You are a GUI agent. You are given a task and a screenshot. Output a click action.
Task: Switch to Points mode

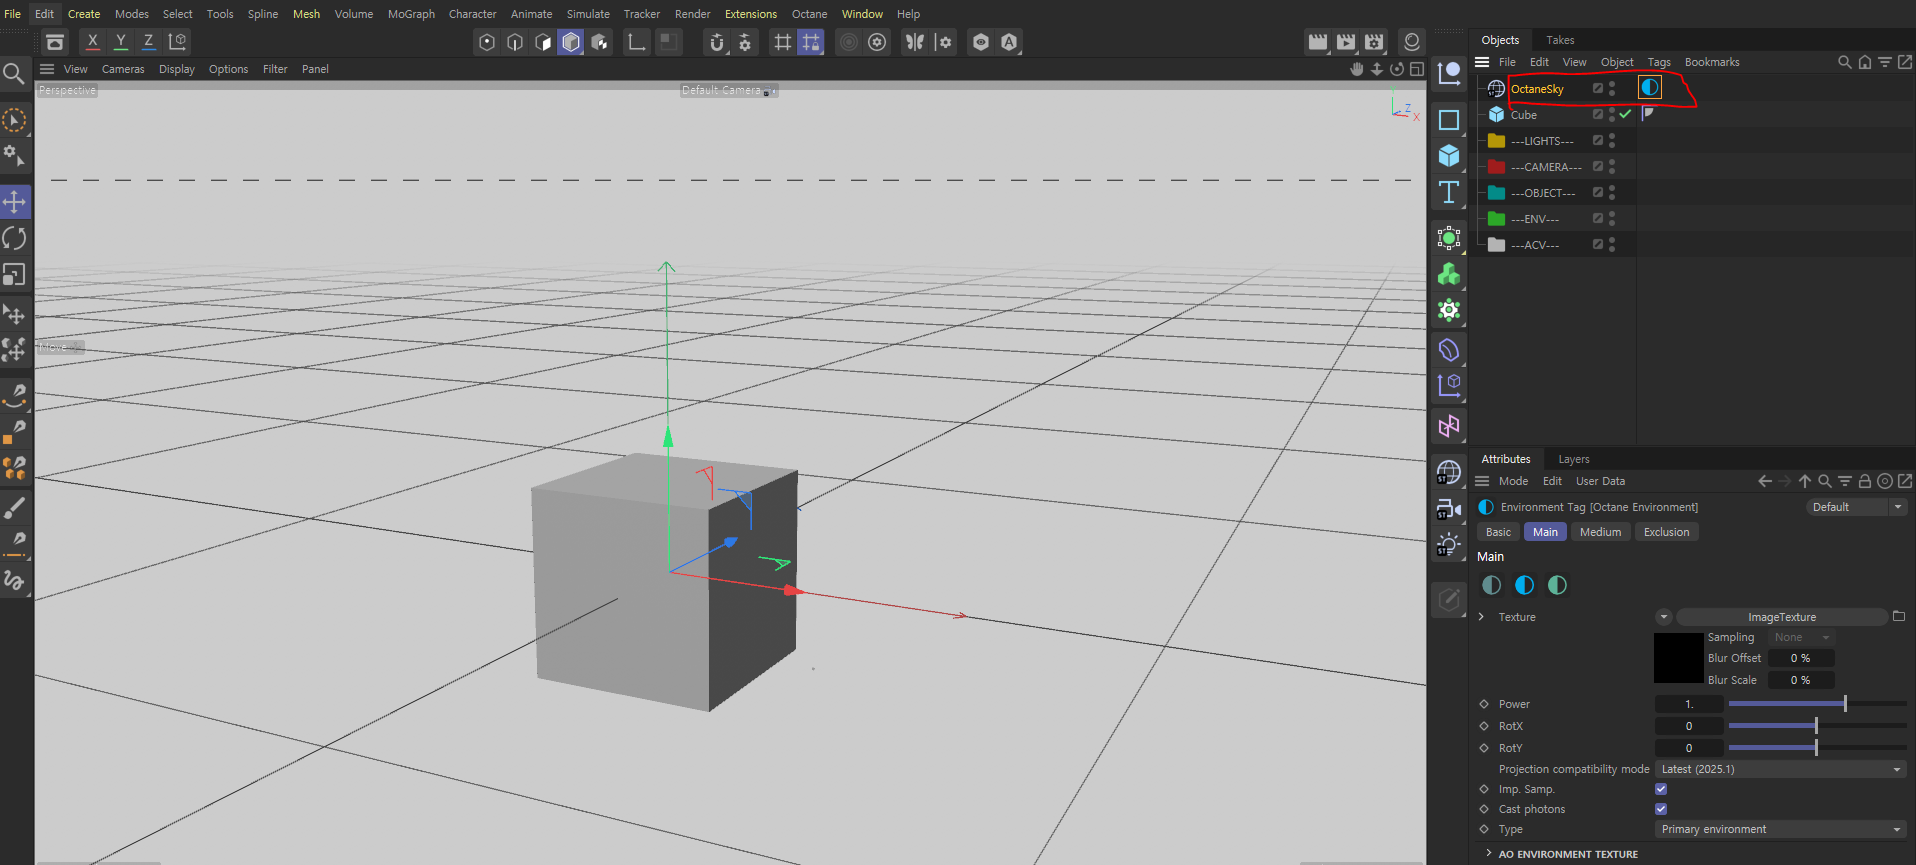[487, 42]
